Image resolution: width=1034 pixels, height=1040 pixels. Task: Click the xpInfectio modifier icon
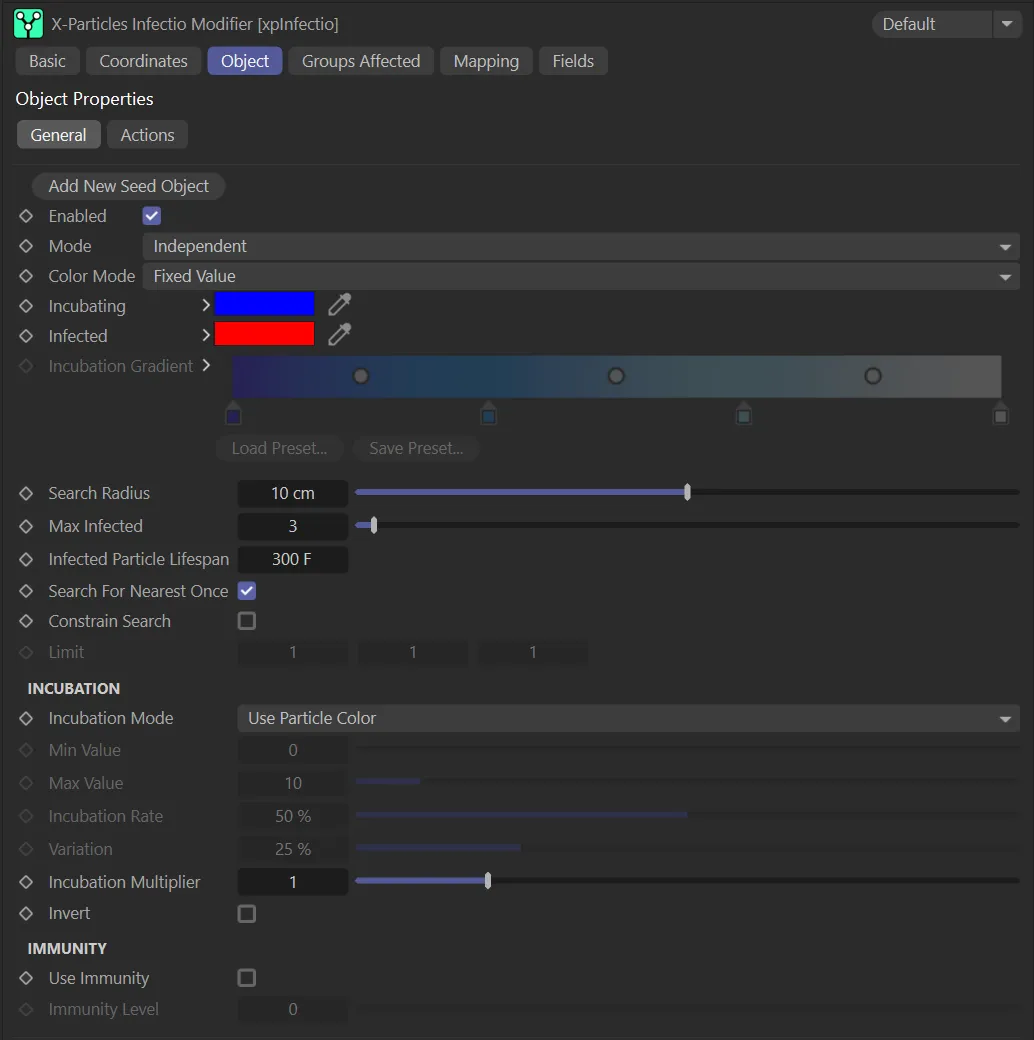click(28, 23)
